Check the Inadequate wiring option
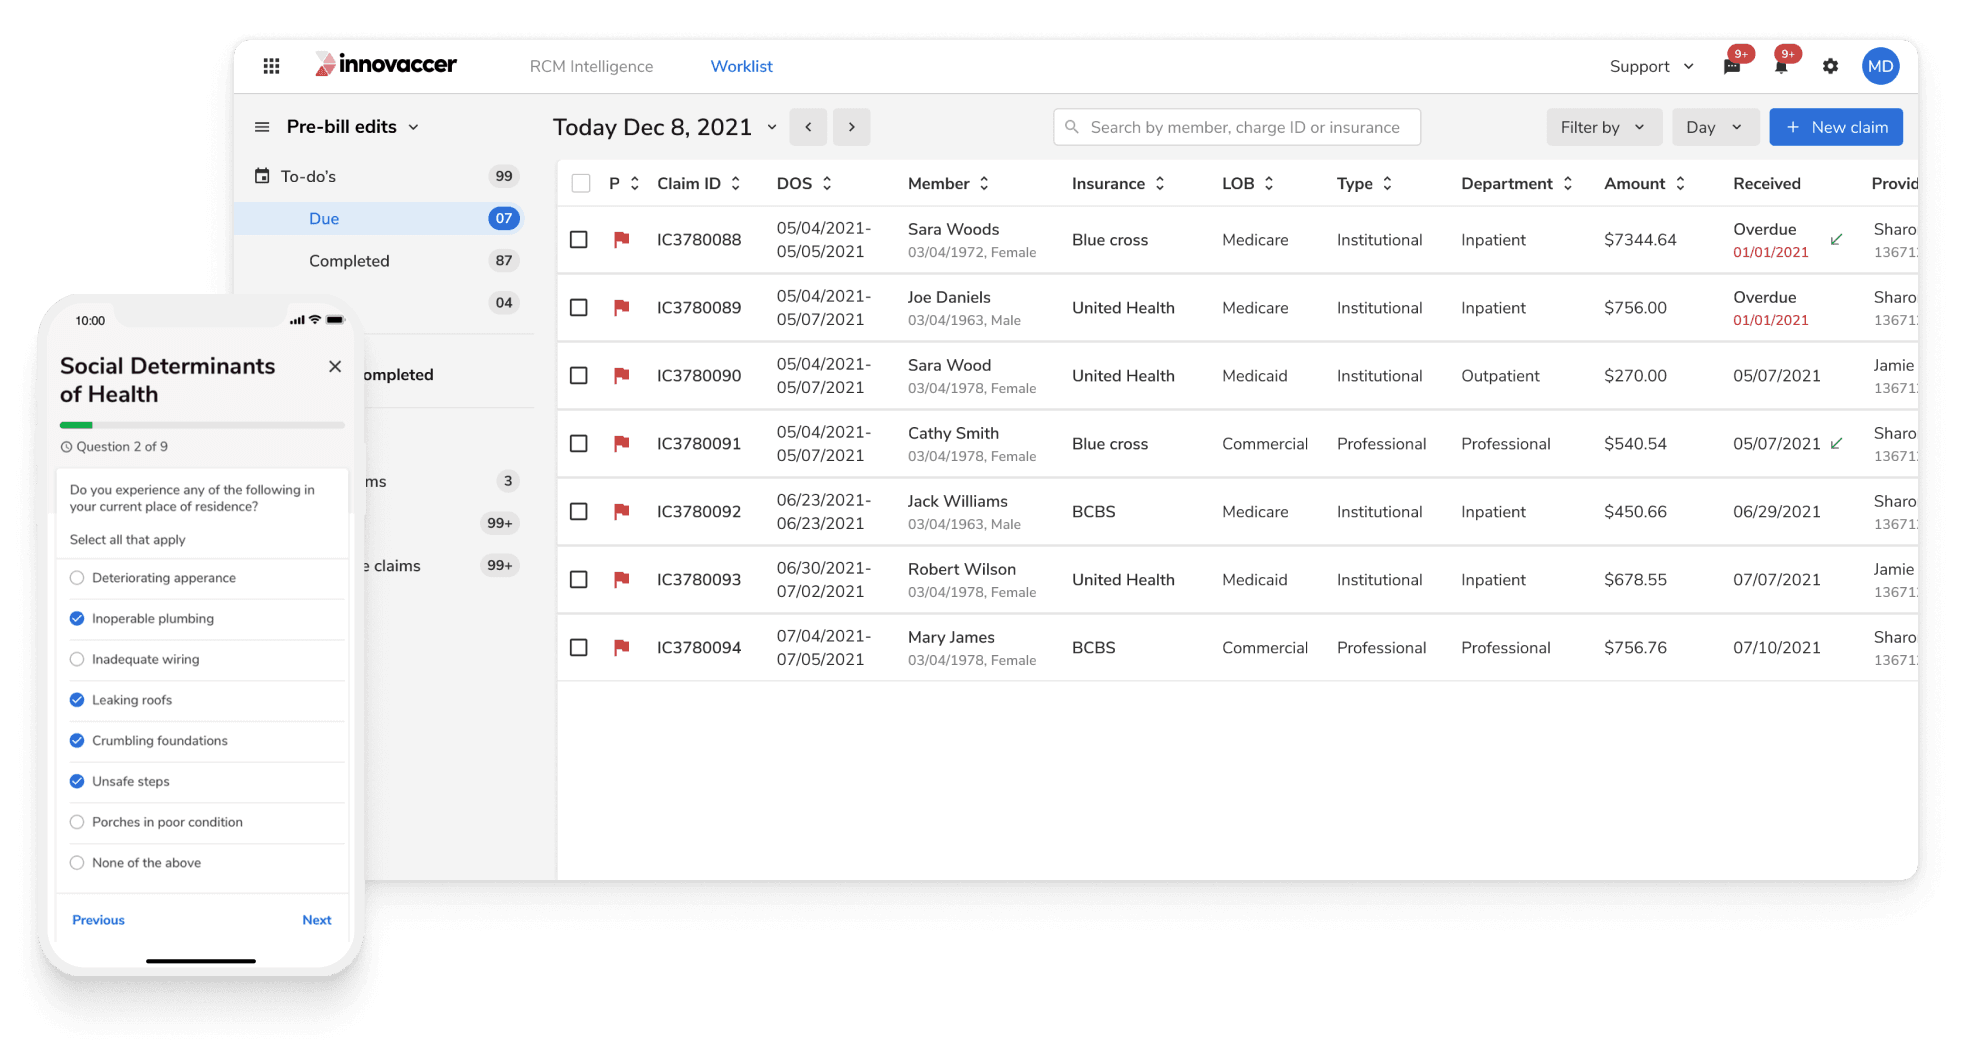The width and height of the screenshot is (1982, 1057). coord(77,659)
